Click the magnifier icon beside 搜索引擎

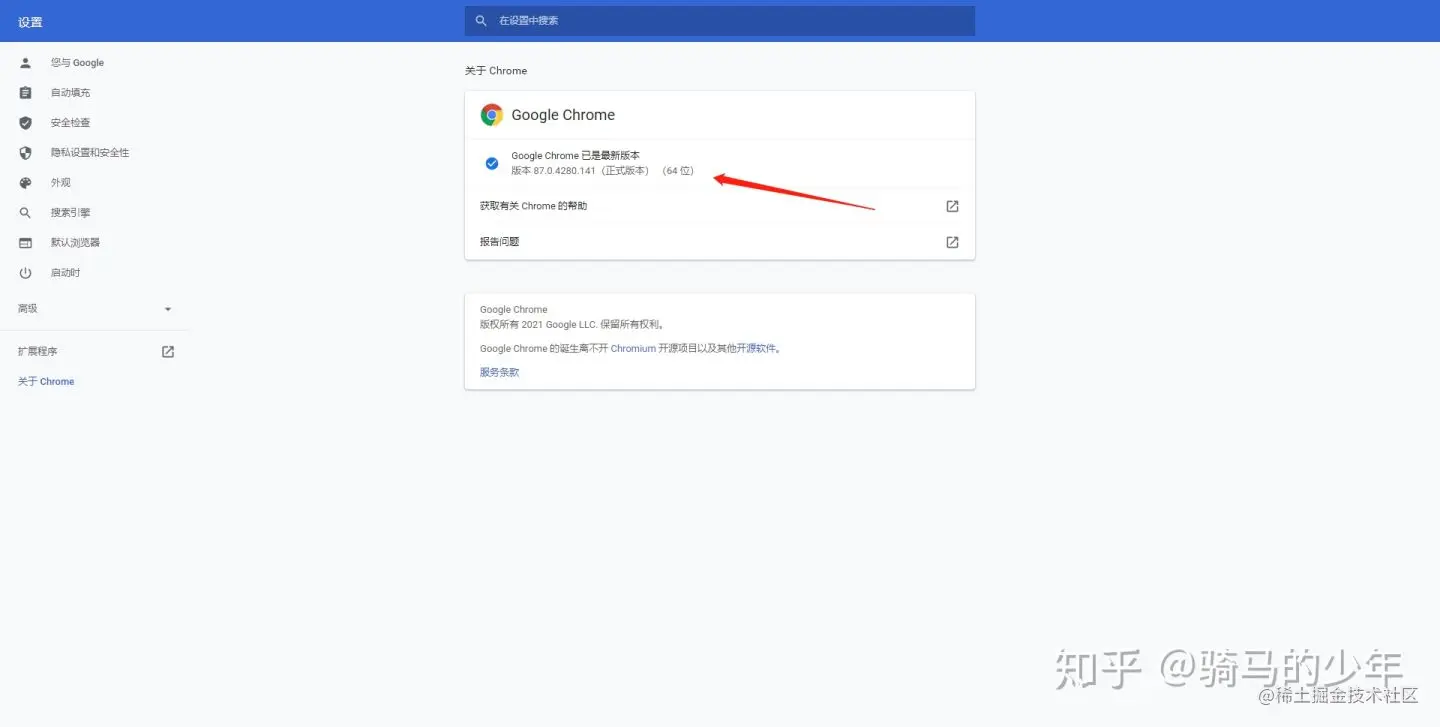coord(26,213)
